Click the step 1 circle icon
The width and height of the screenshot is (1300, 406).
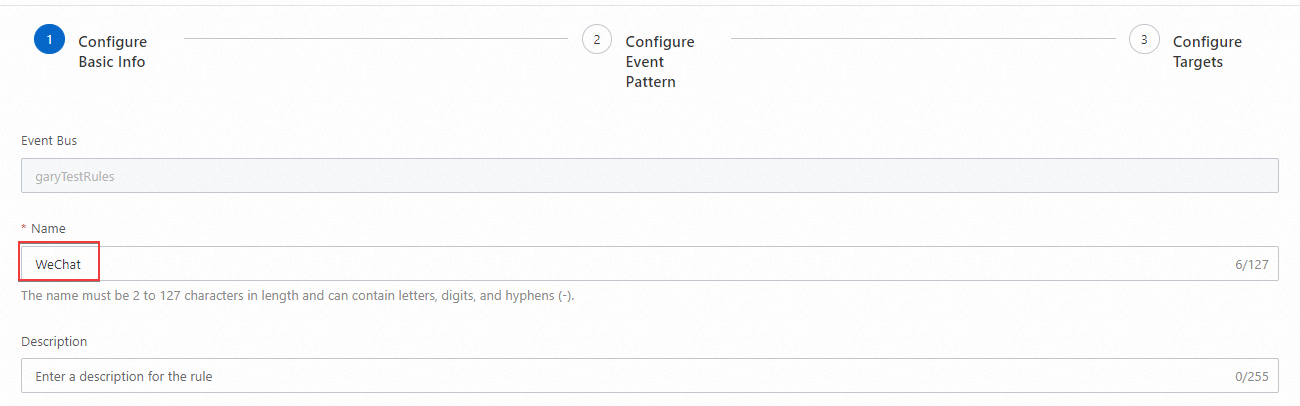(49, 40)
